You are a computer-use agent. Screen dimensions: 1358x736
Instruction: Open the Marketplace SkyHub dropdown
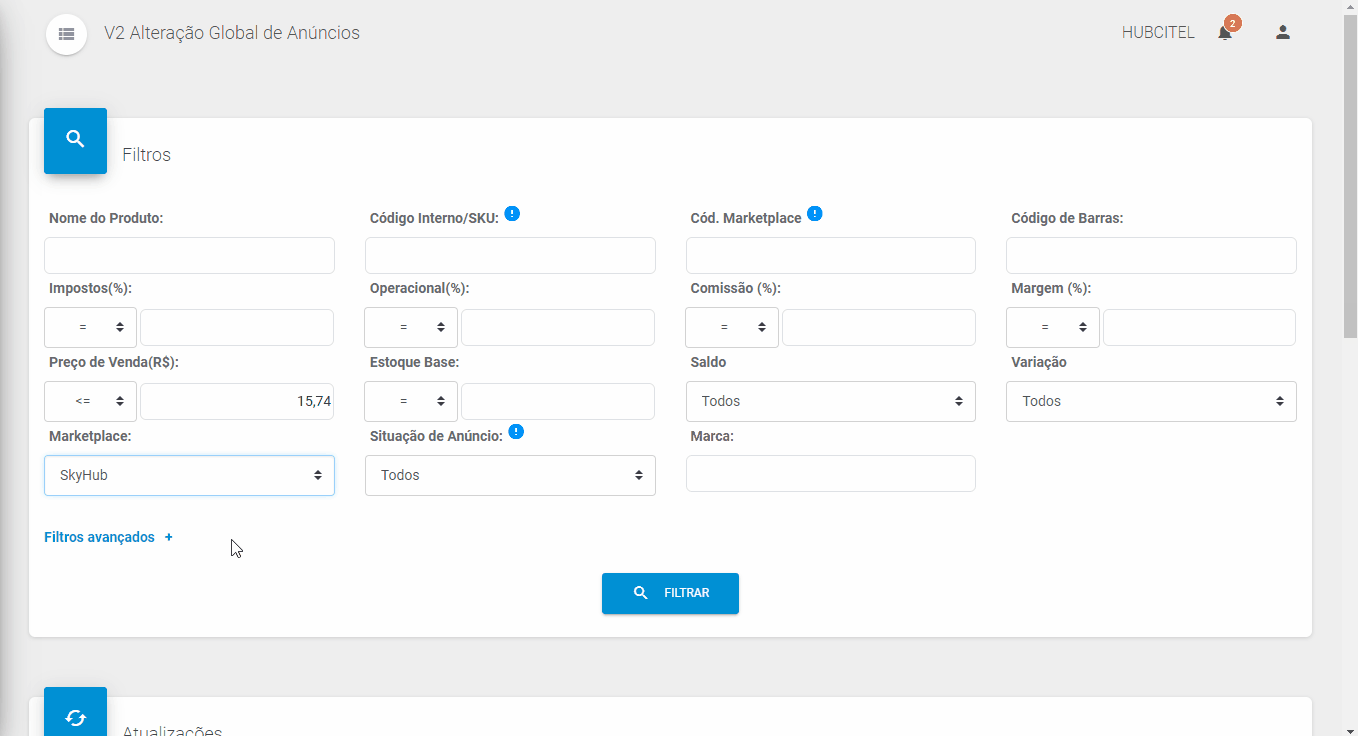coord(189,475)
